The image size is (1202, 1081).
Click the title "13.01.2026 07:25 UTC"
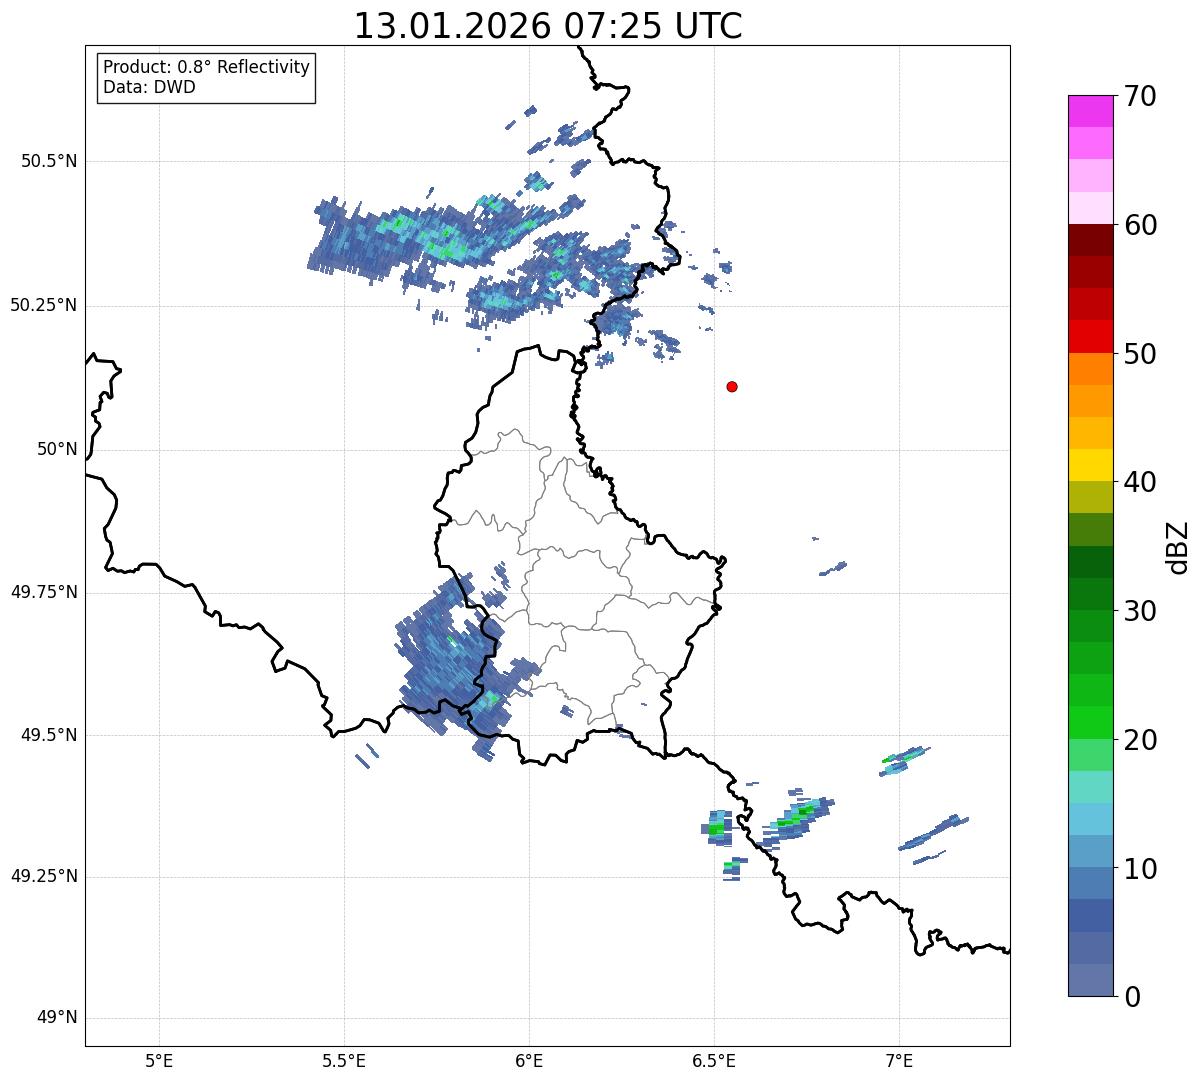(548, 26)
